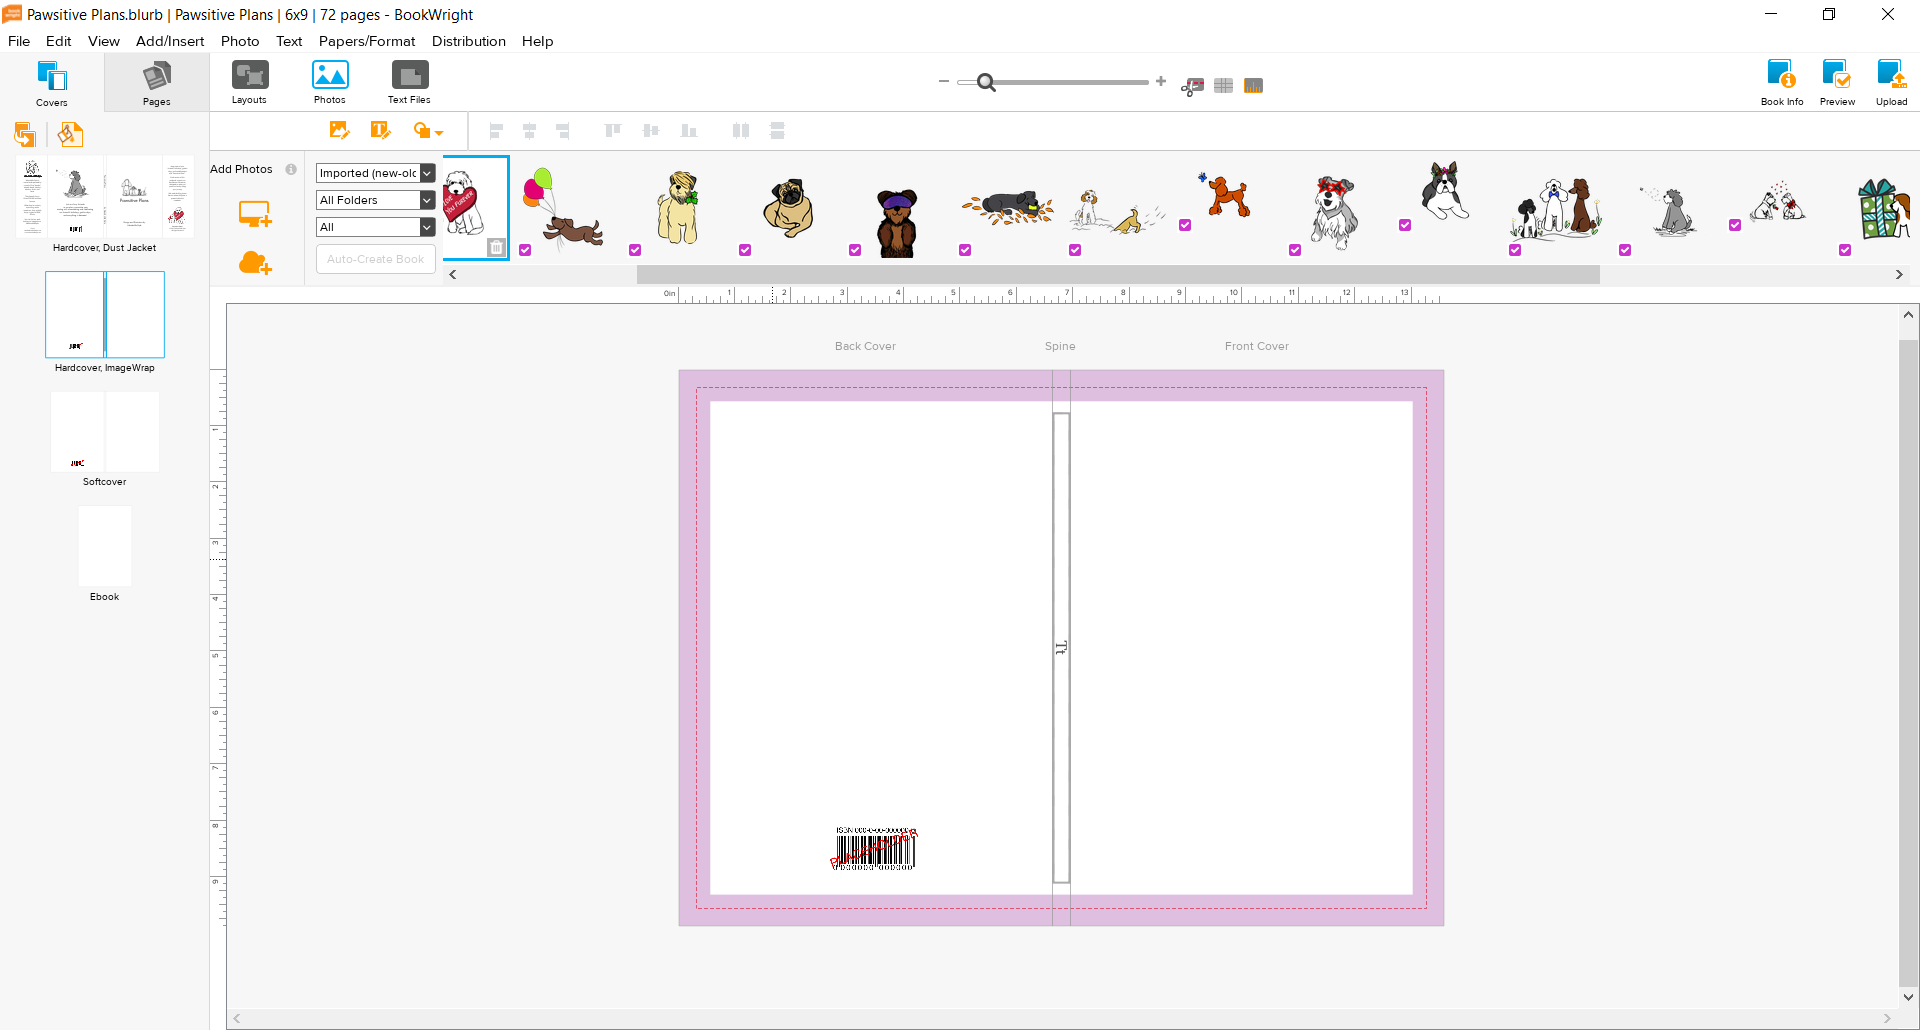Zoom in with the plus icon
Screen dimensions: 1920x1030
click(x=1161, y=81)
